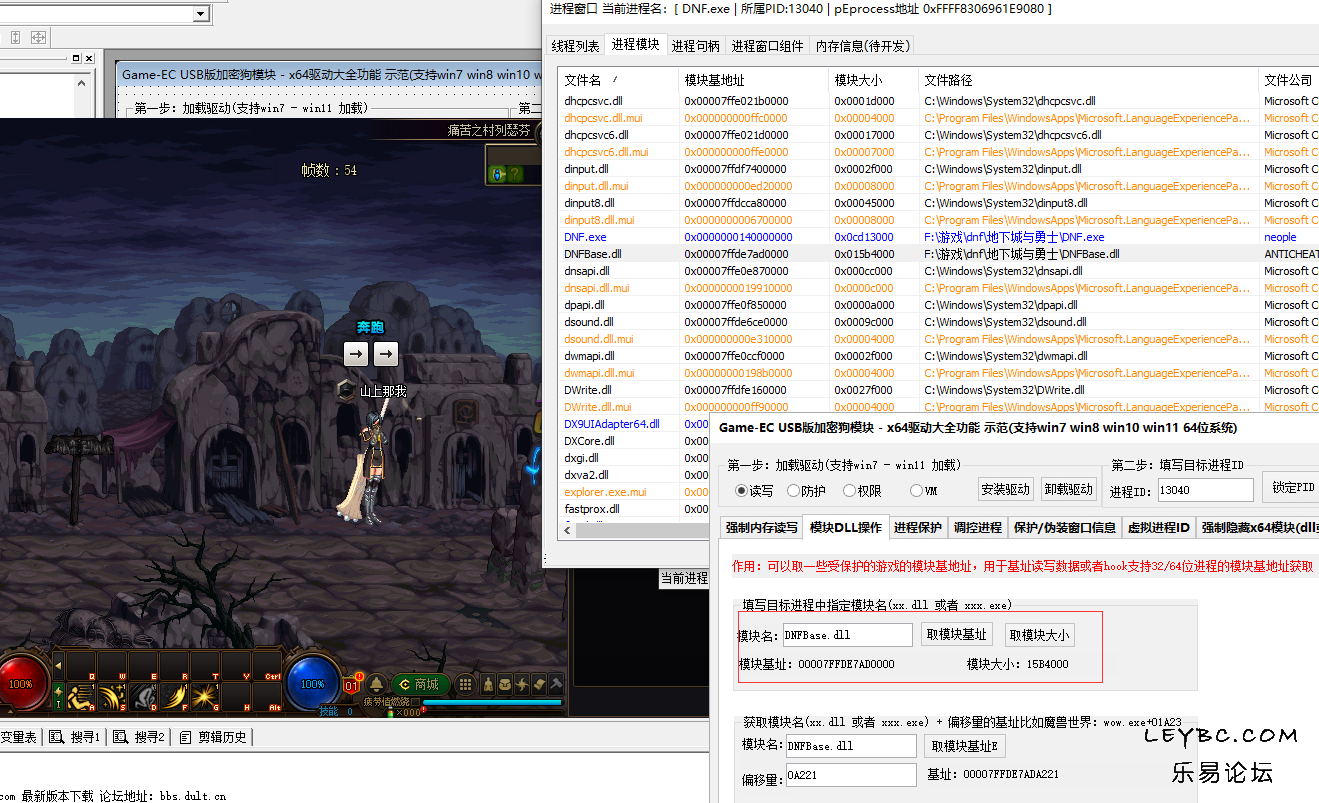Click the second run arrow key icon

(386, 353)
